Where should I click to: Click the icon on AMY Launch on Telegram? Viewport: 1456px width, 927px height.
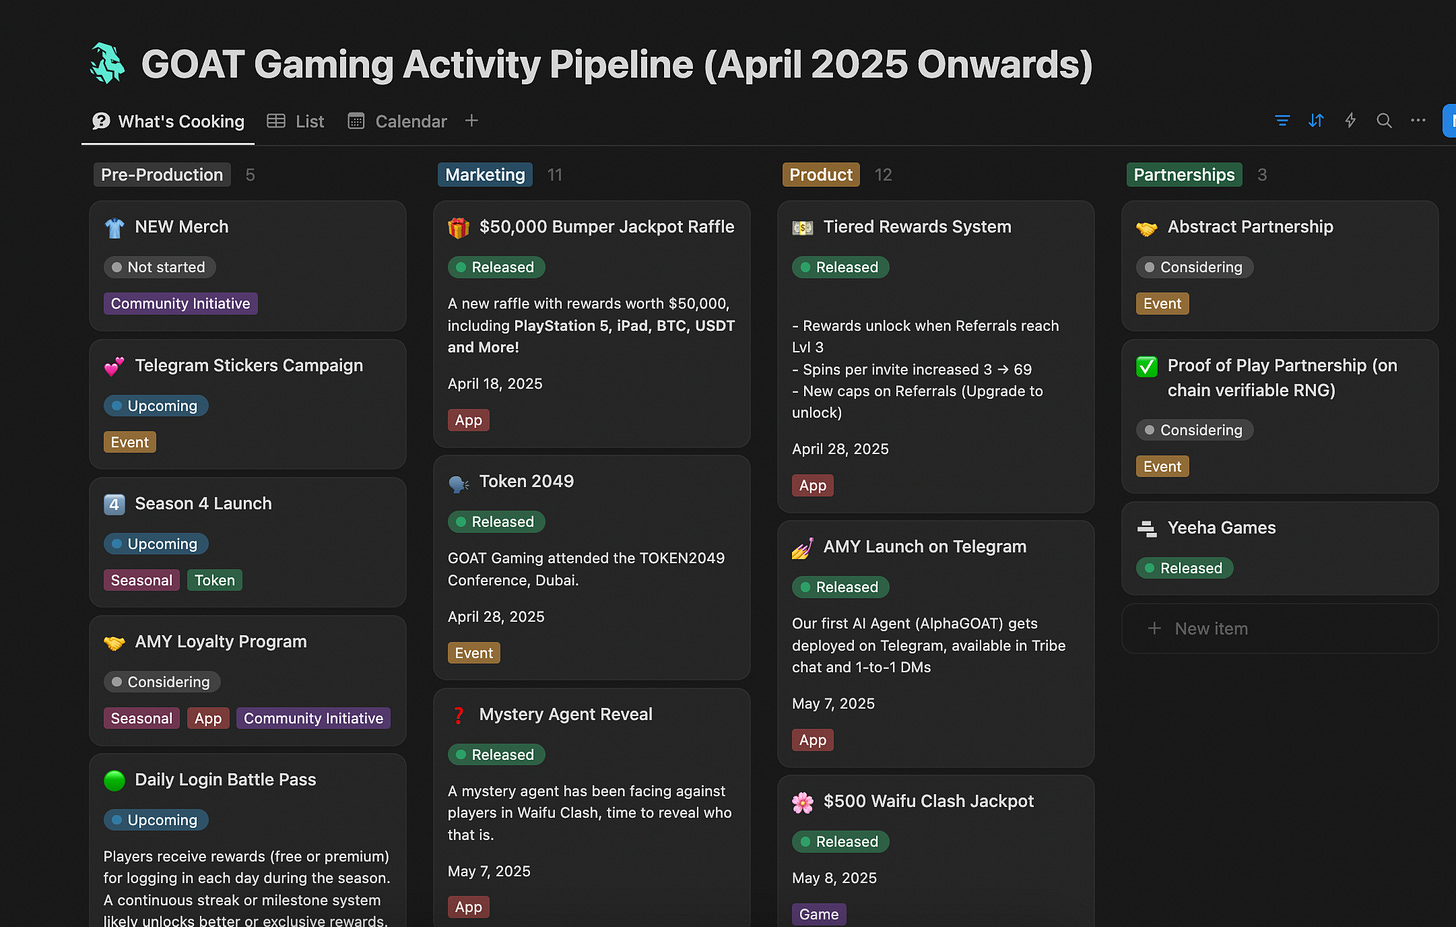(x=803, y=548)
